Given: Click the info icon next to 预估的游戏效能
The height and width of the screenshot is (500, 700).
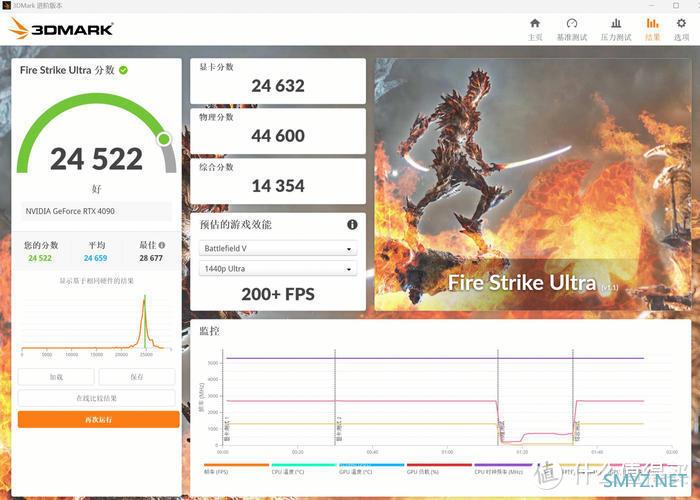Looking at the screenshot, I should click(352, 225).
